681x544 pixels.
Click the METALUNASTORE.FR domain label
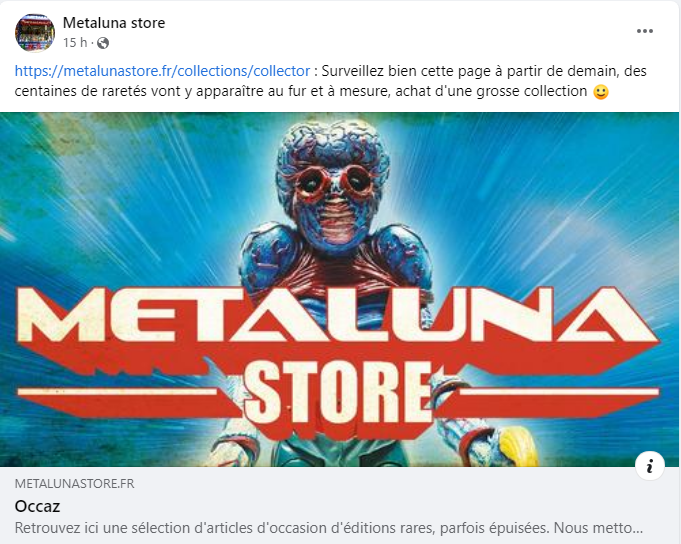click(75, 484)
